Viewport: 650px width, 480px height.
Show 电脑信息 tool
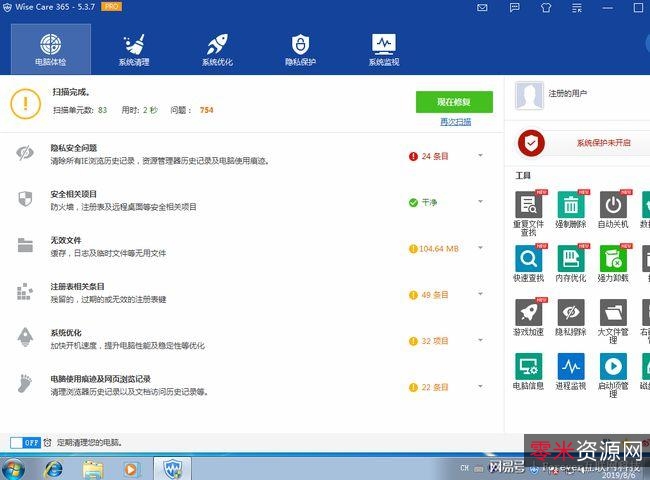click(529, 371)
